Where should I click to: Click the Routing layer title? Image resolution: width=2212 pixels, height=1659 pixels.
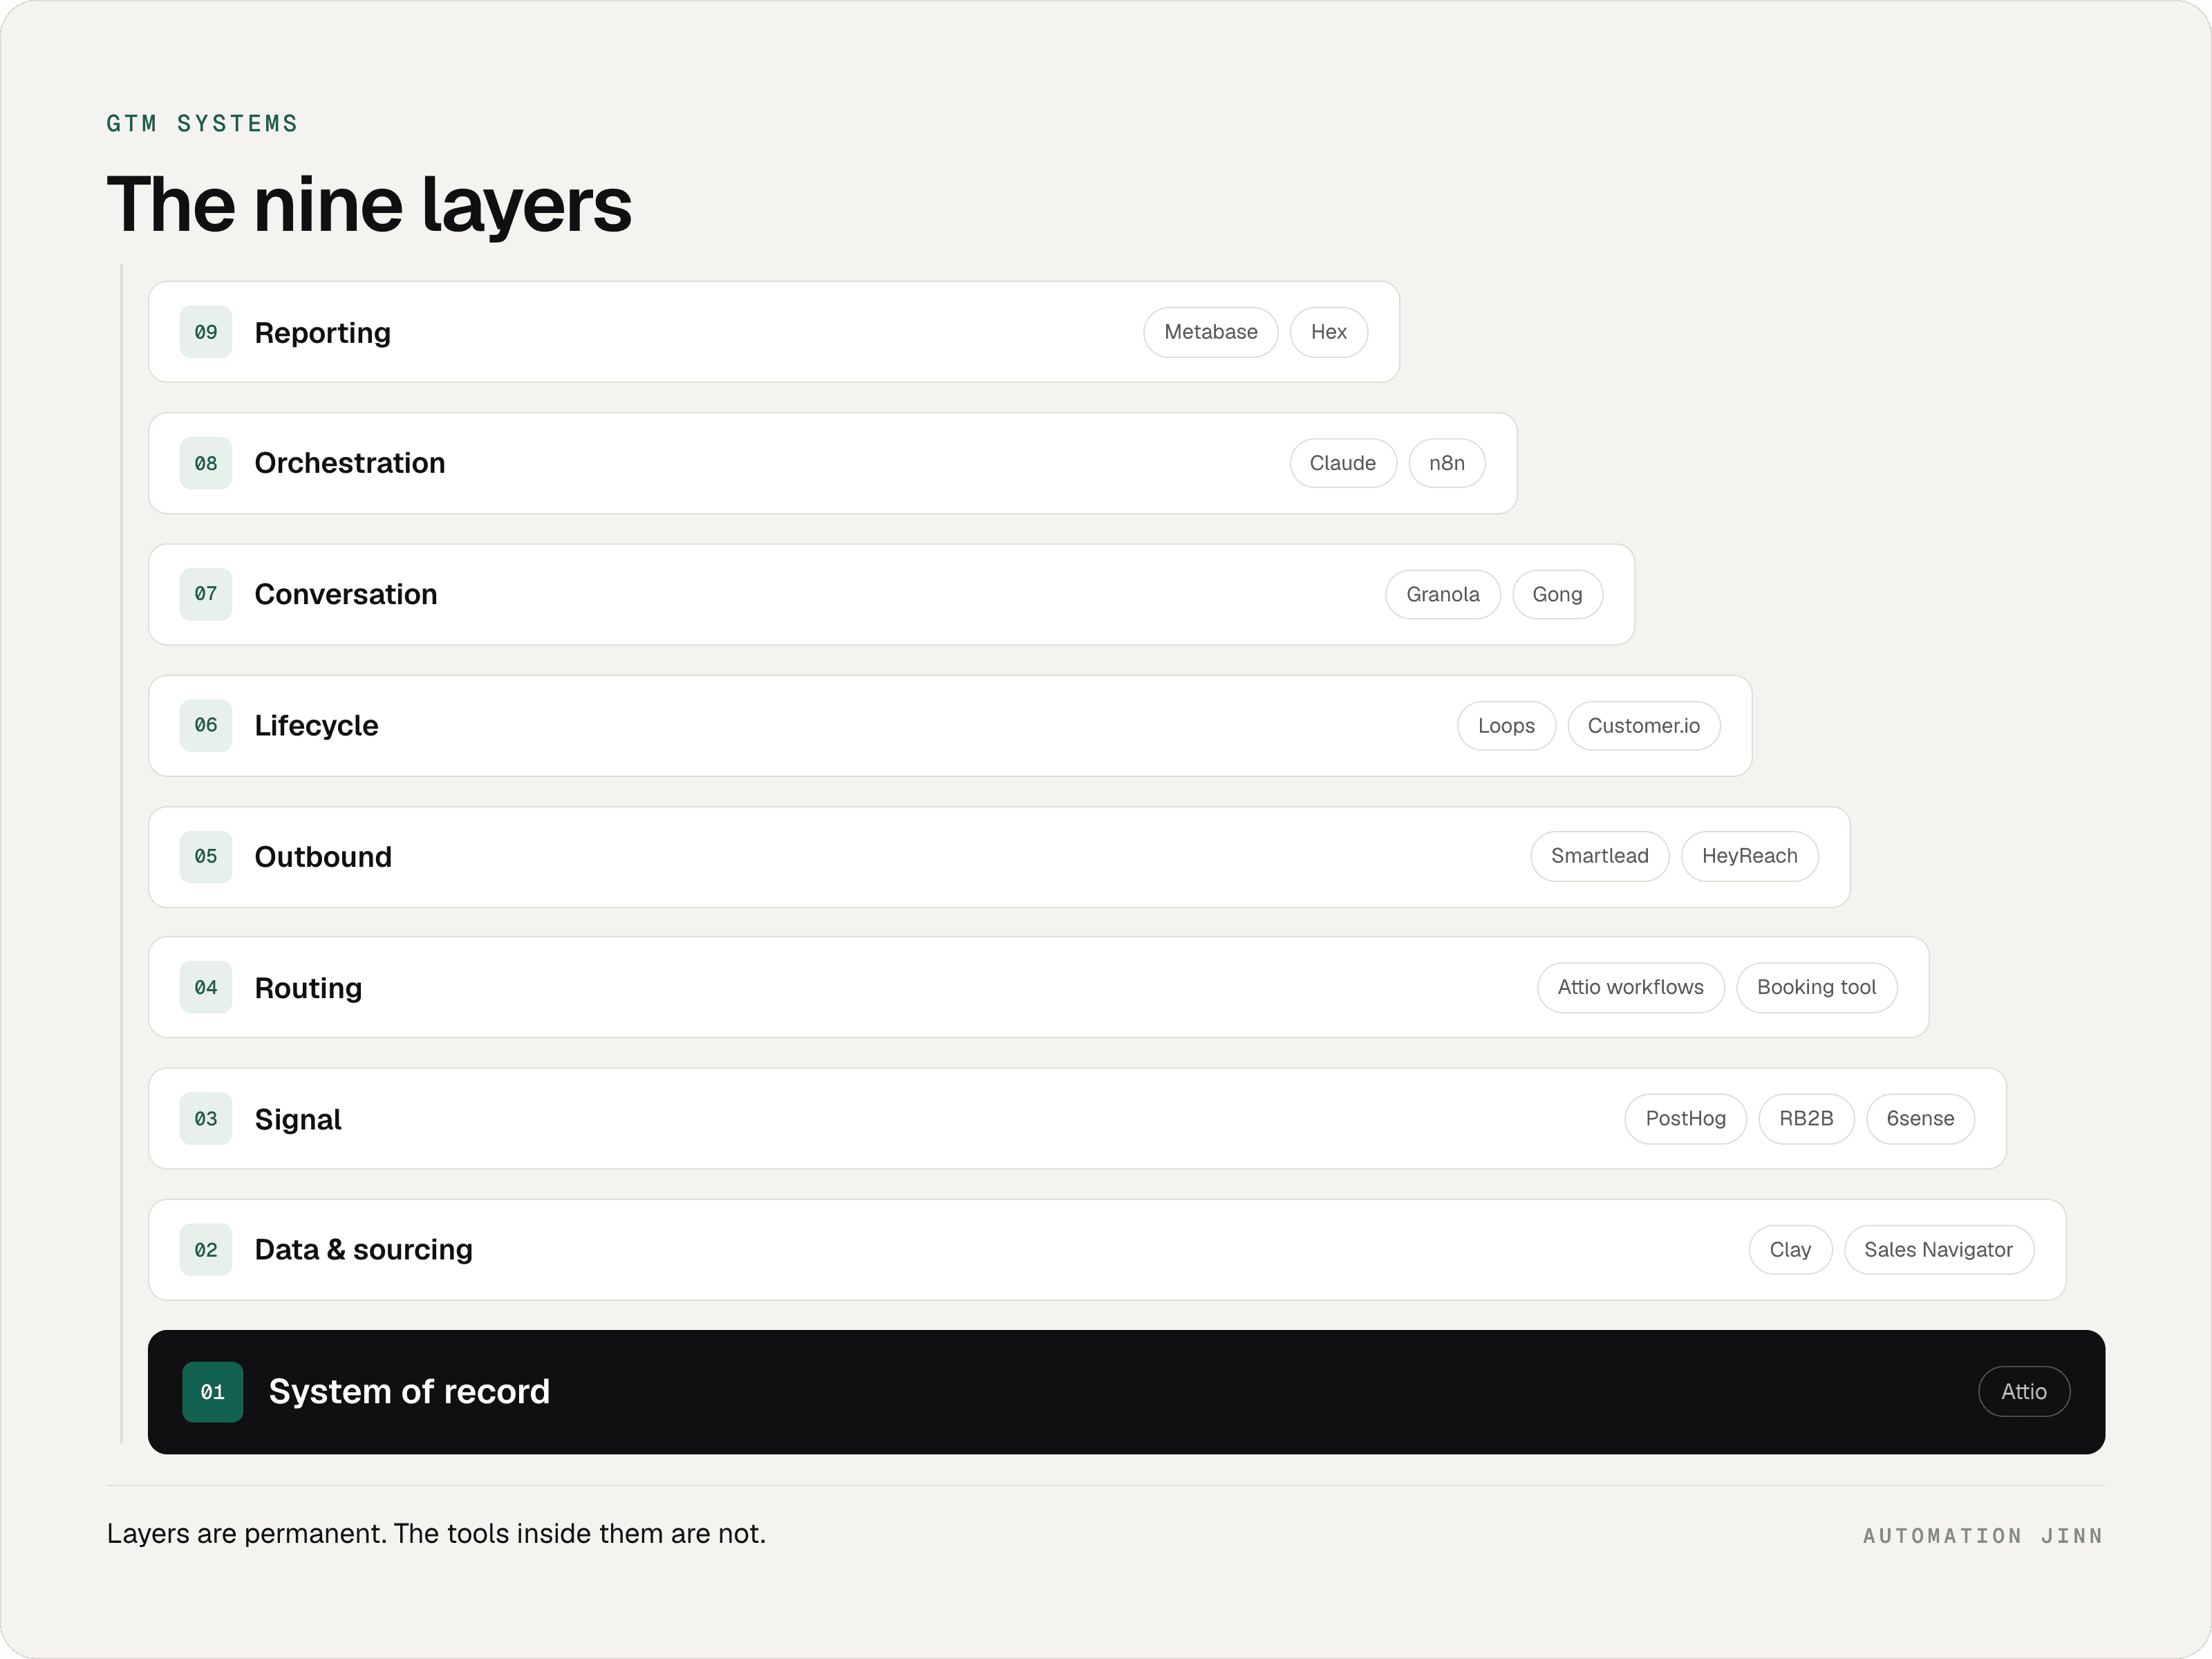309,988
